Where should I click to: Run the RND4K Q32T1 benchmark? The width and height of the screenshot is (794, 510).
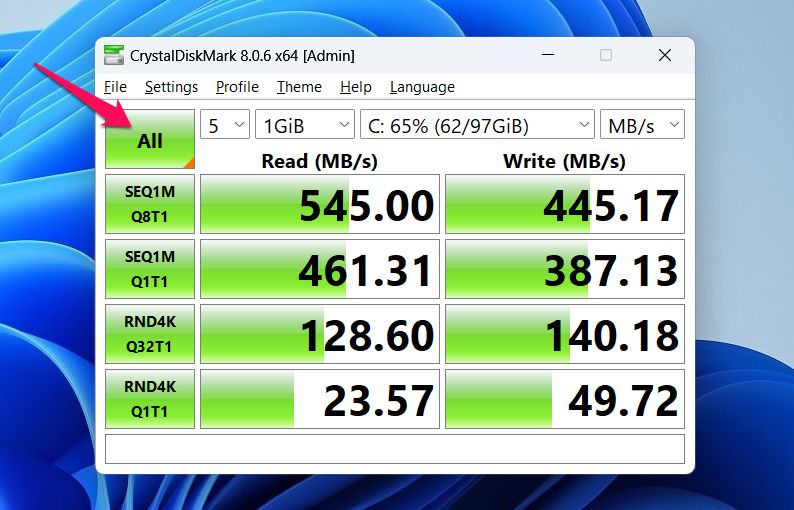pyautogui.click(x=150, y=334)
